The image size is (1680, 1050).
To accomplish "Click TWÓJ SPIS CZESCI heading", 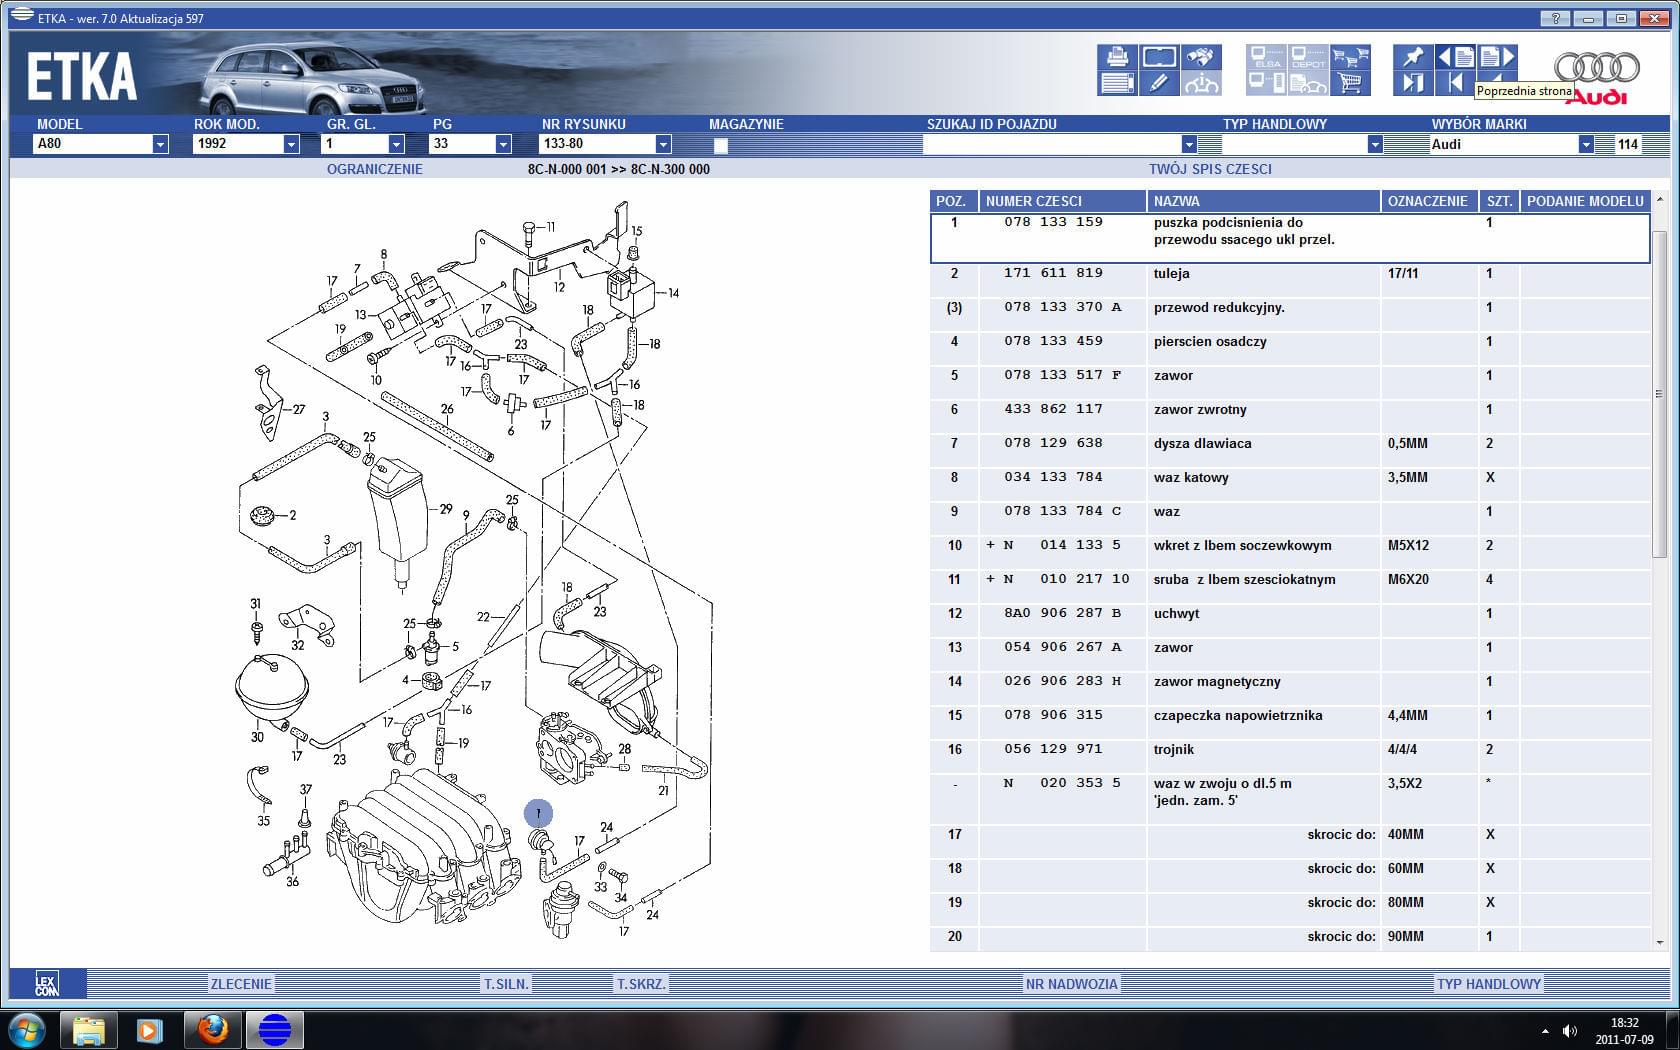I will (x=1210, y=169).
